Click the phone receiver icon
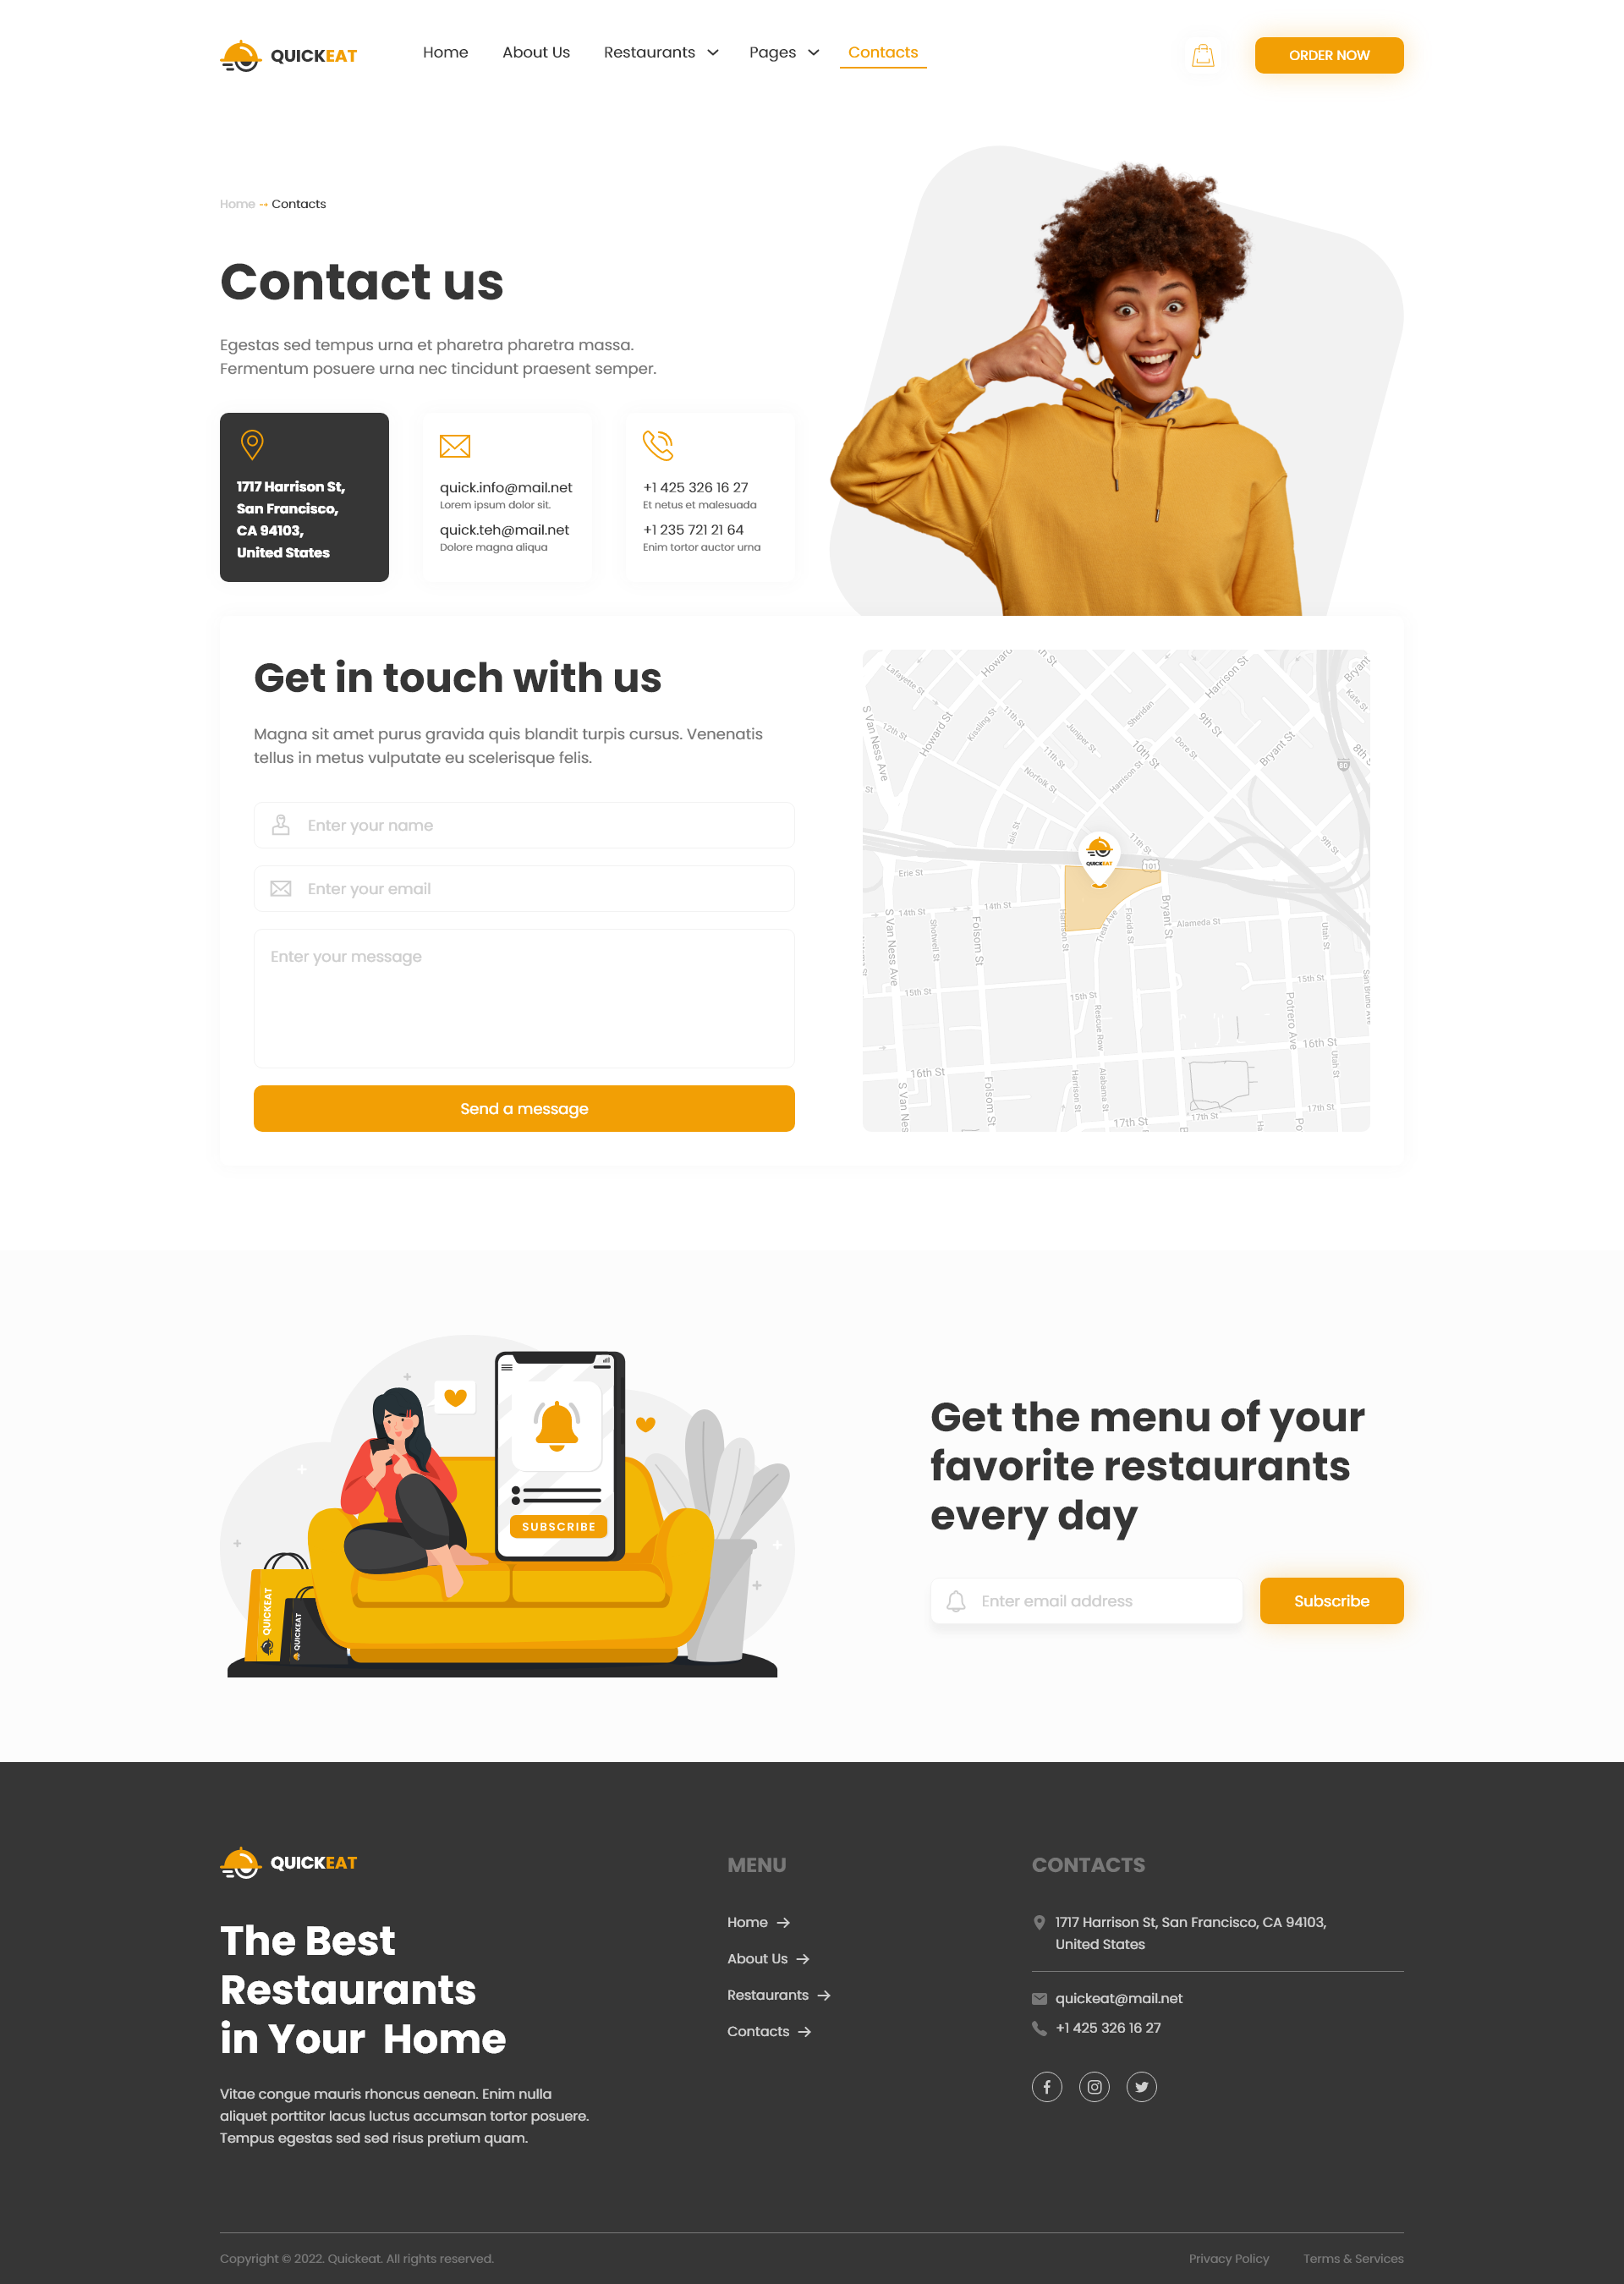Viewport: 1624px width, 2284px height. click(x=659, y=444)
